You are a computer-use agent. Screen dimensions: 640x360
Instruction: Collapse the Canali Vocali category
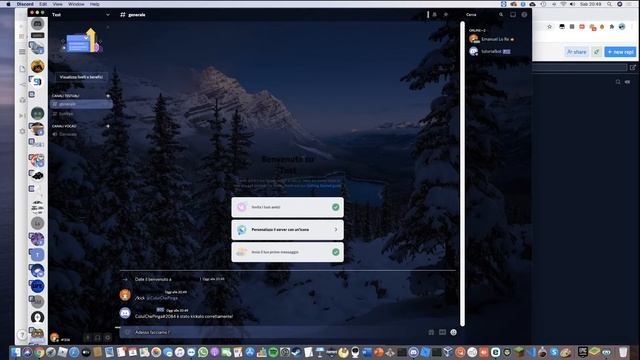[64, 126]
